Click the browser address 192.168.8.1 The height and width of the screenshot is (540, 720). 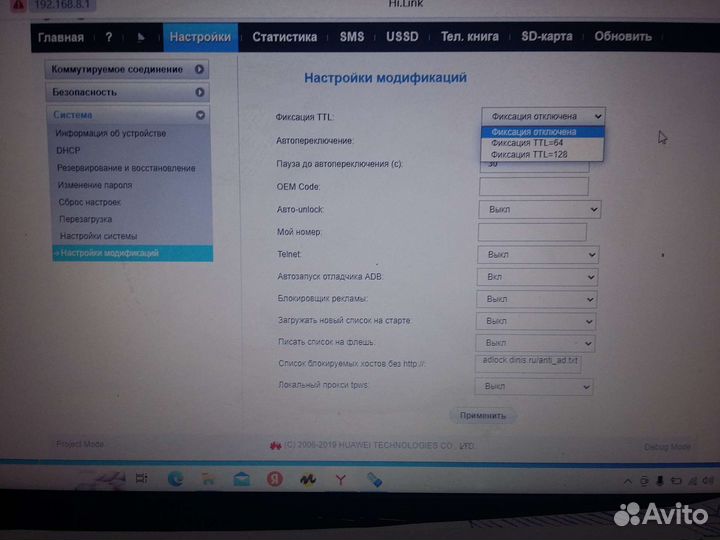coord(62,5)
